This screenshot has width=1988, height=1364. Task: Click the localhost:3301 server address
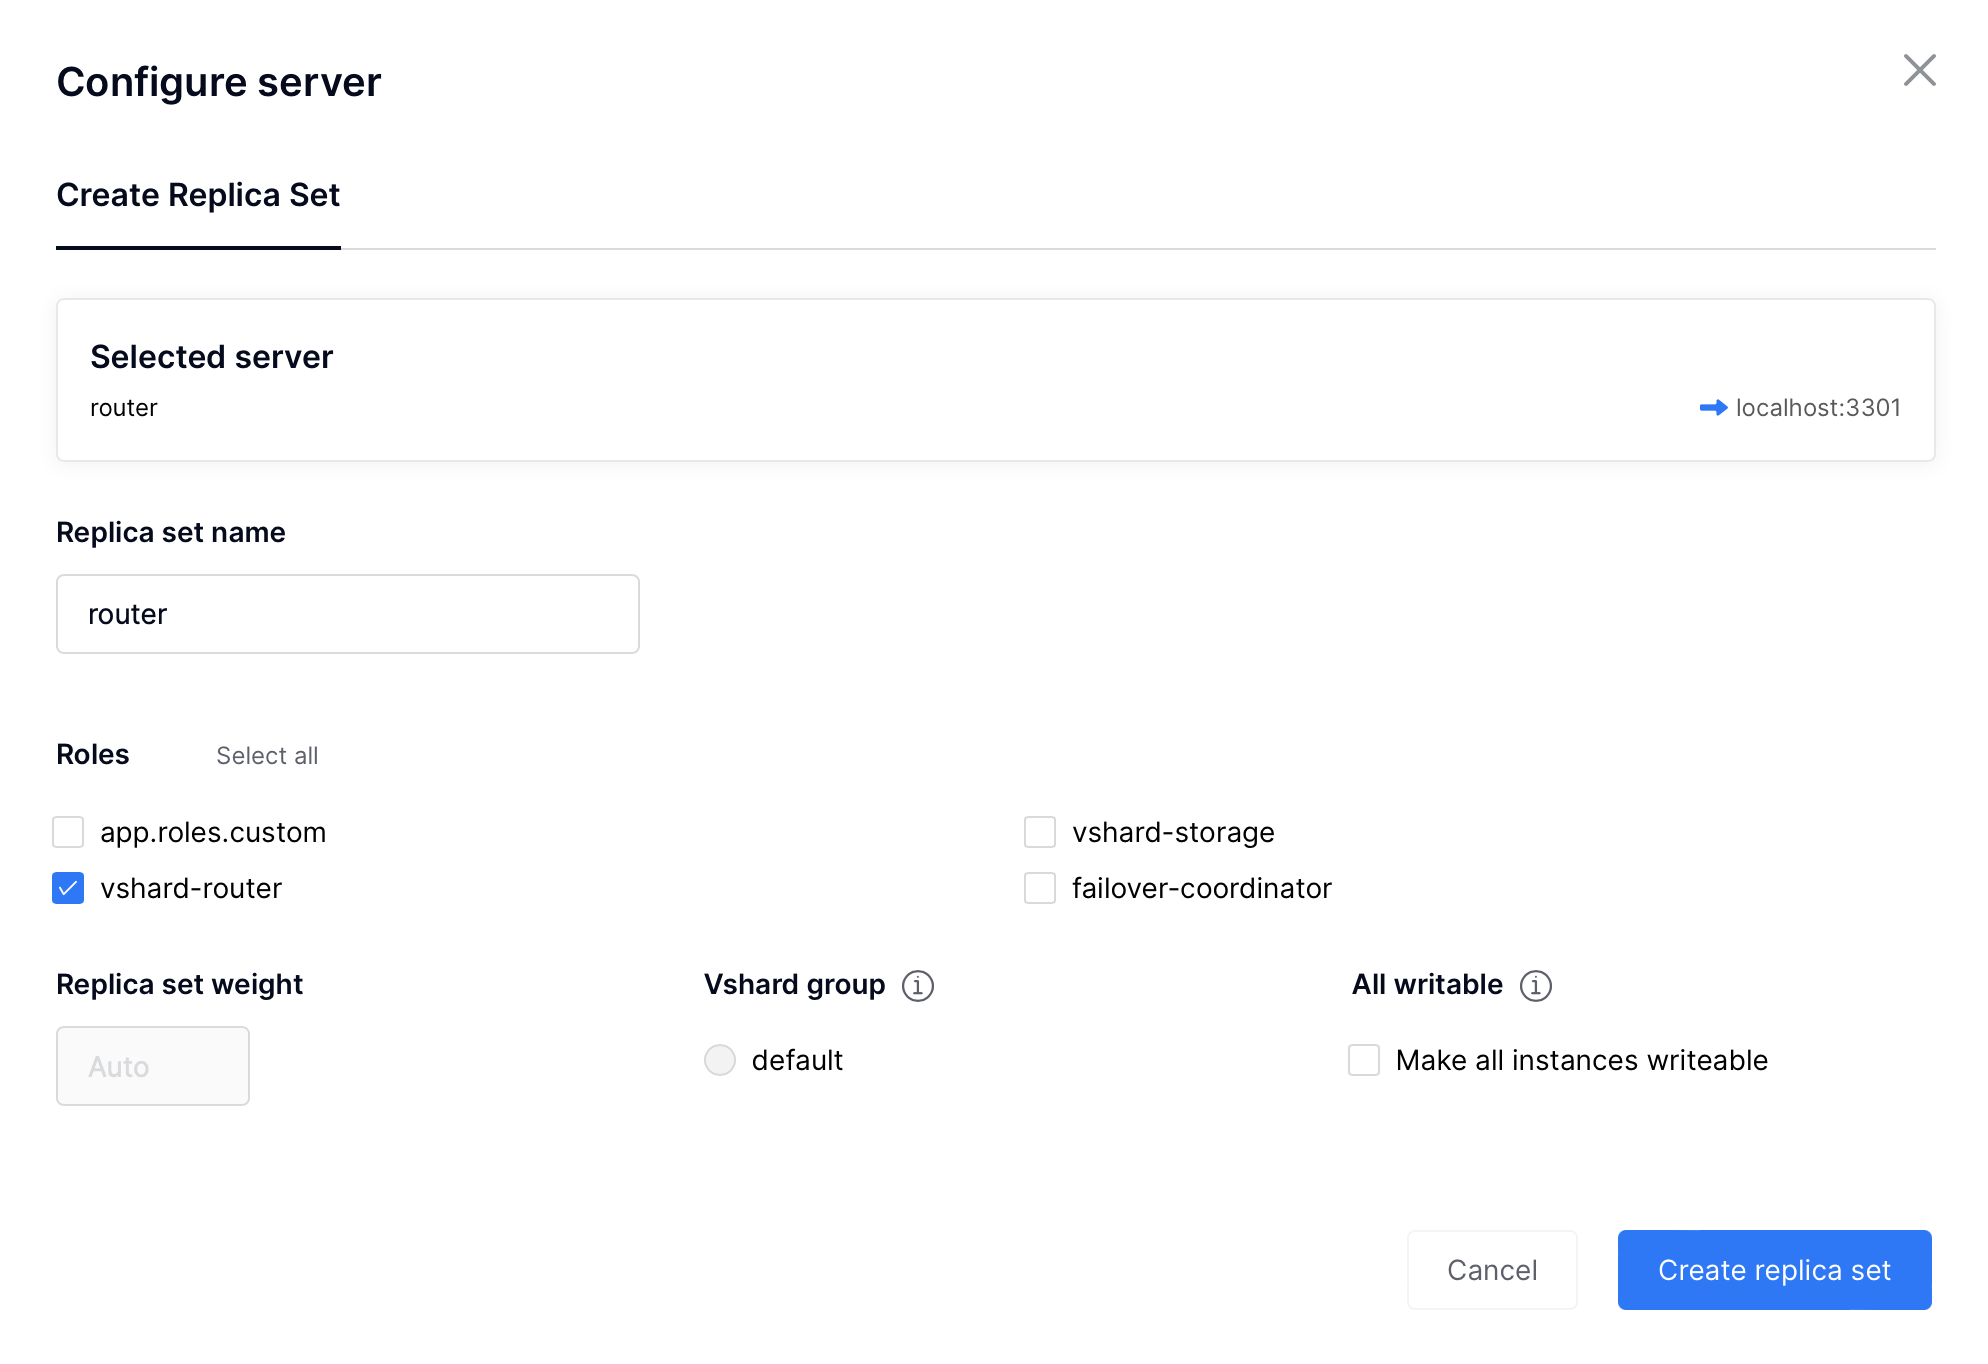pos(1818,408)
